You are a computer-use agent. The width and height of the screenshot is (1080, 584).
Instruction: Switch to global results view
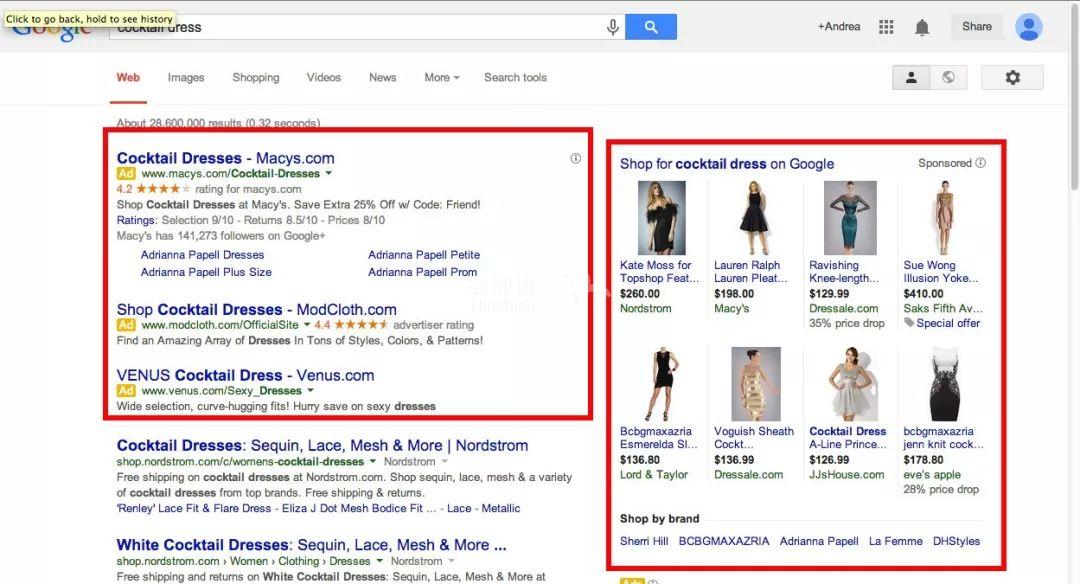(948, 77)
